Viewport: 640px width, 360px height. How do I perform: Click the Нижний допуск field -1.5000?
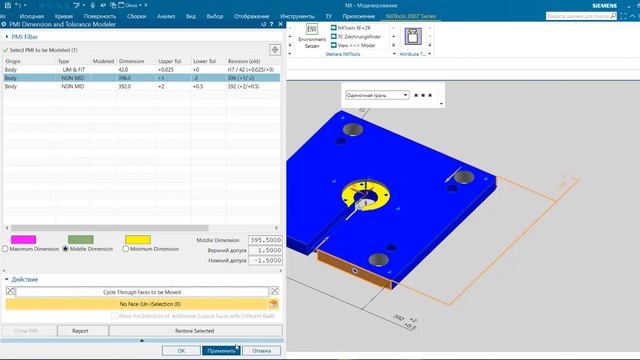[265, 260]
